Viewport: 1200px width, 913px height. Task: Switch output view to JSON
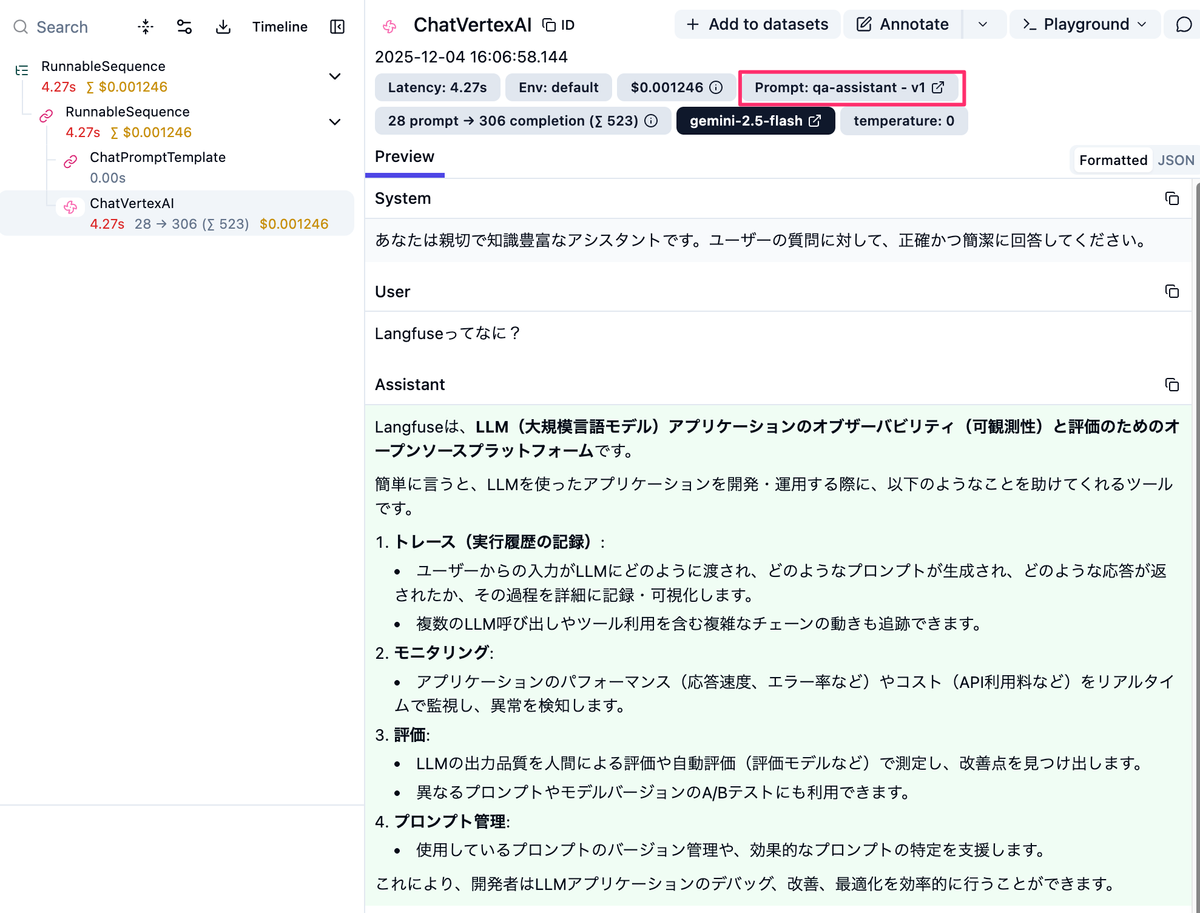pyautogui.click(x=1176, y=160)
